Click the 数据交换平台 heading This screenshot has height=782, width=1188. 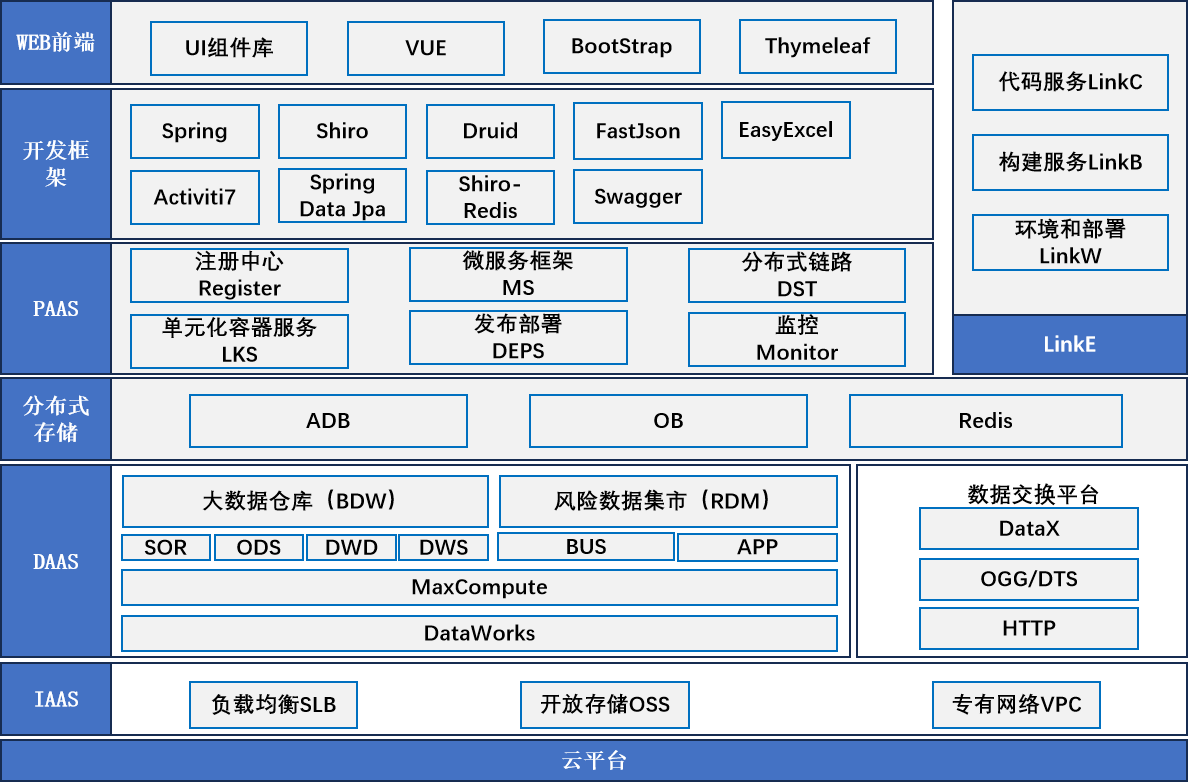[1033, 494]
